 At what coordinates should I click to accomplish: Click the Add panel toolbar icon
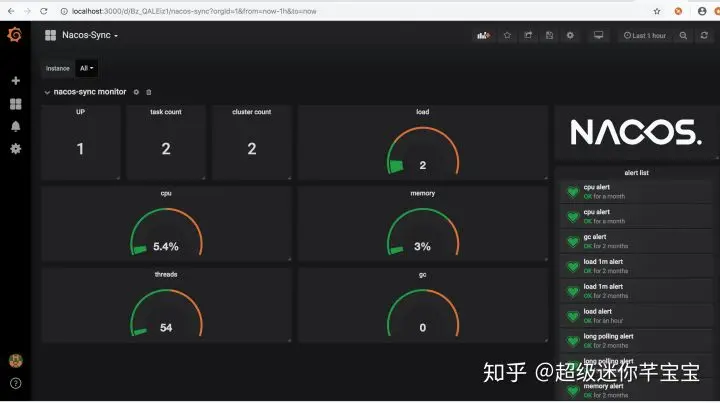484,35
